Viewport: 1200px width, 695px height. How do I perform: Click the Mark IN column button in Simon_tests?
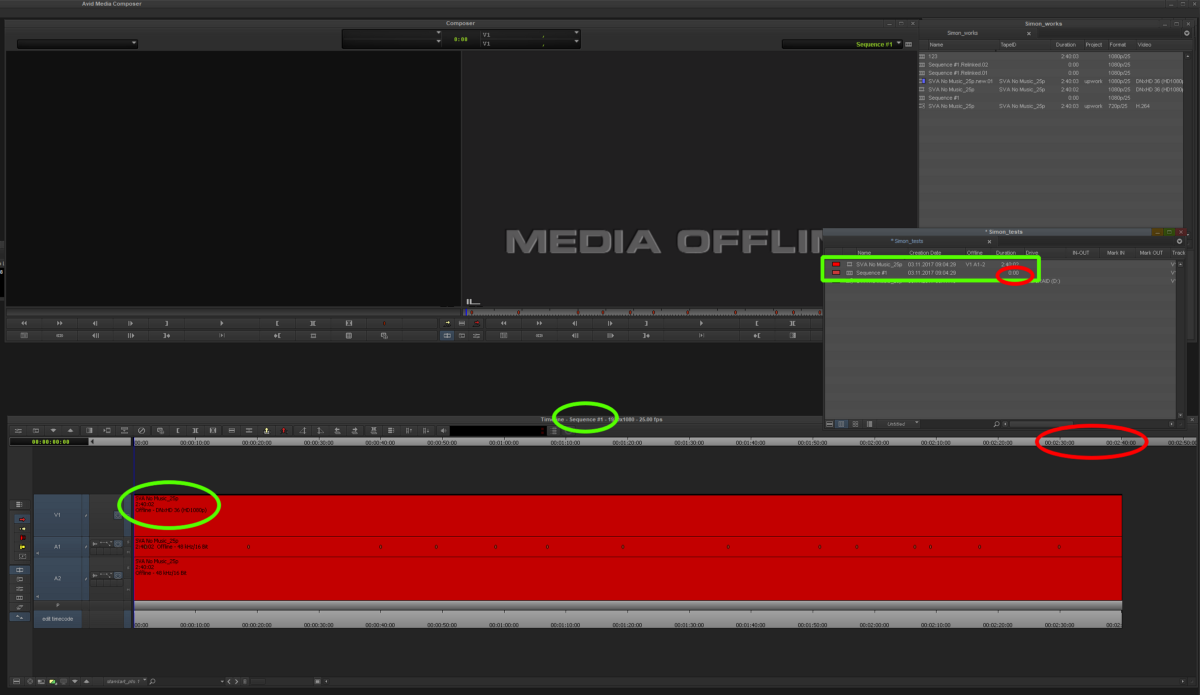point(1115,251)
